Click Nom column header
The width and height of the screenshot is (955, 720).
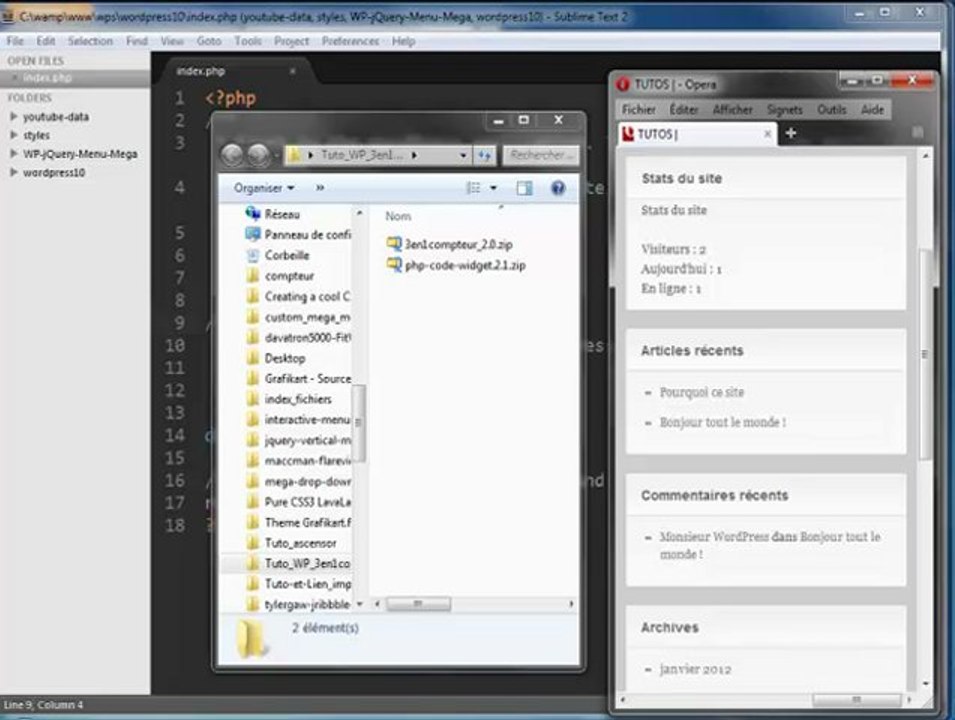[398, 216]
